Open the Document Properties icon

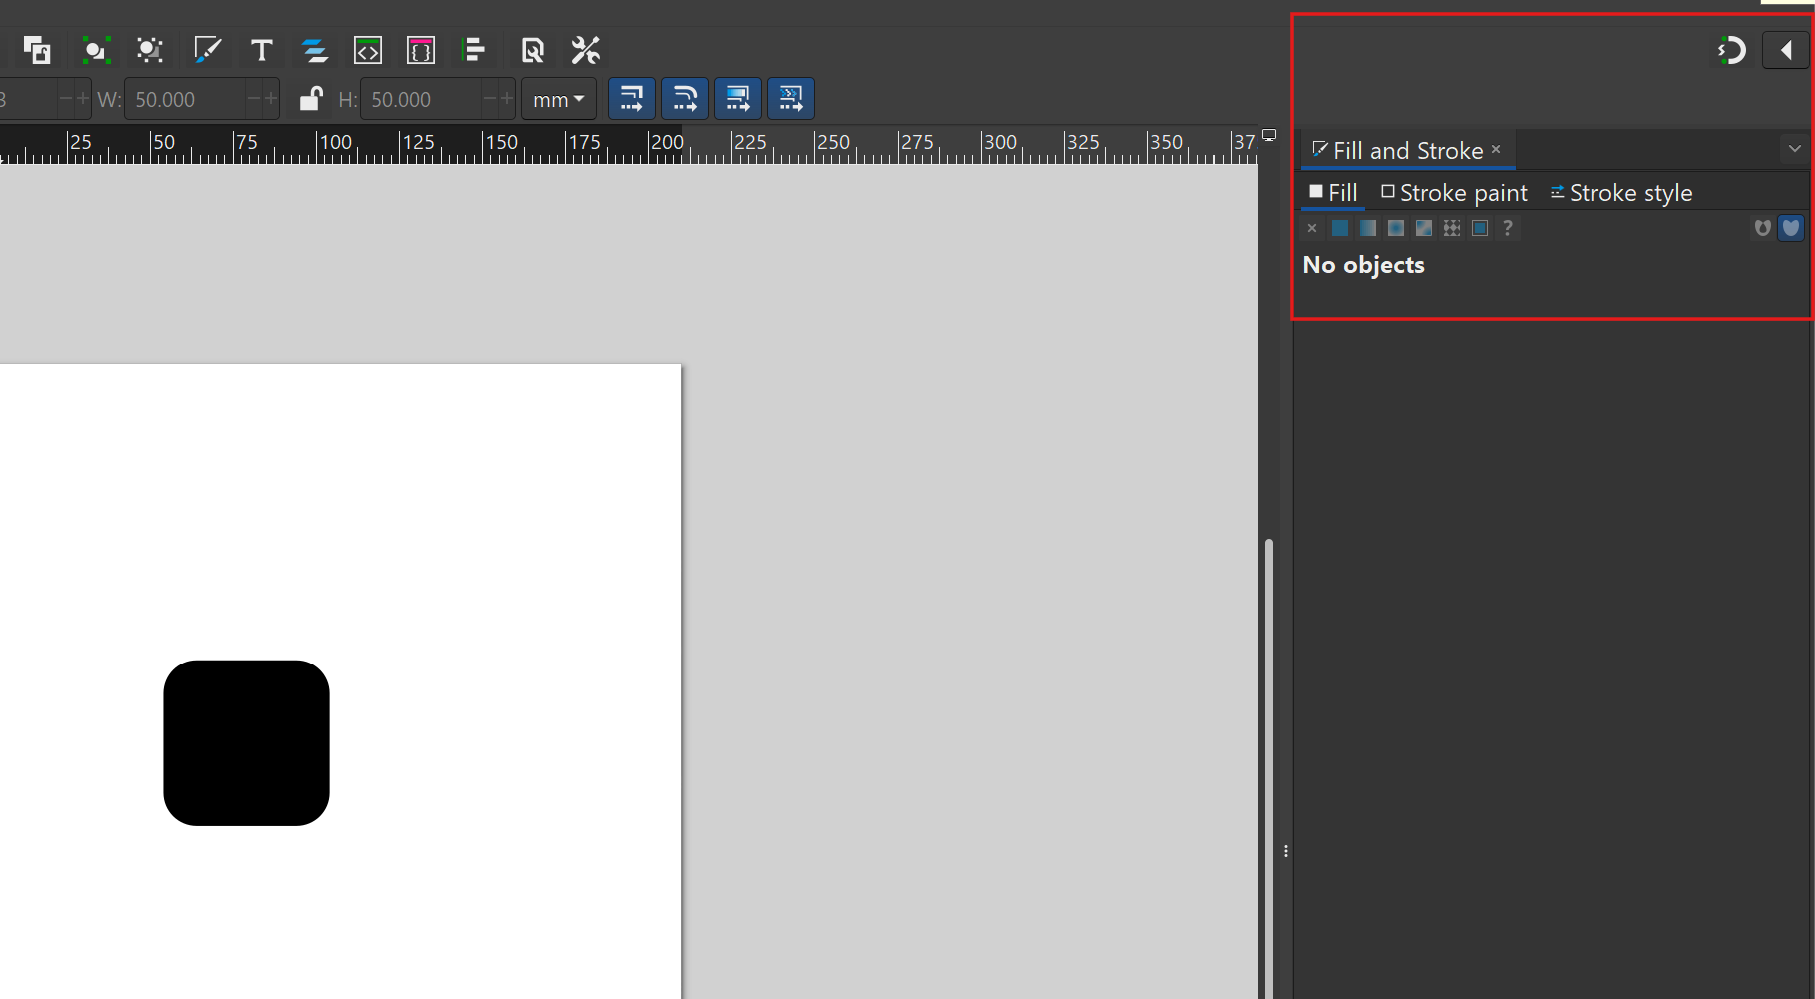532,50
